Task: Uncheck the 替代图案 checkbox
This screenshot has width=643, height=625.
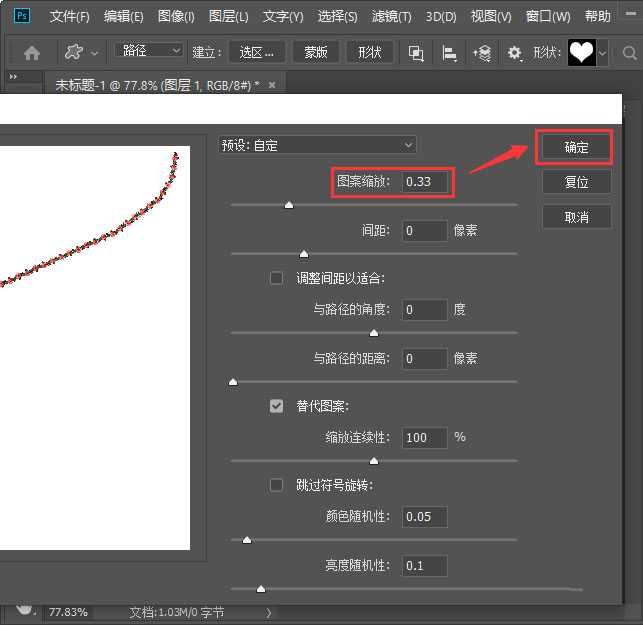Action: (277, 406)
